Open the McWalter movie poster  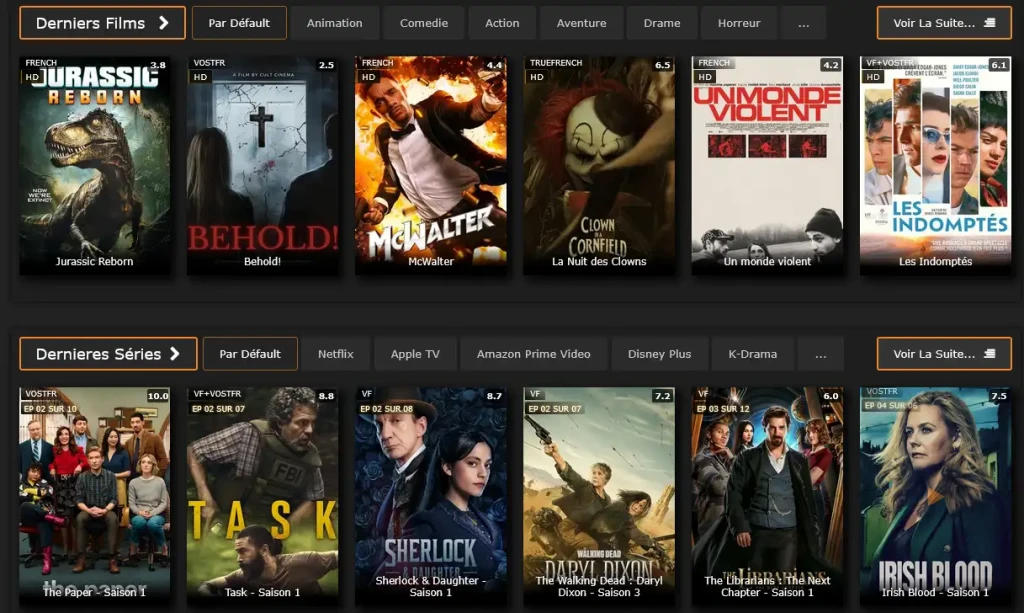[x=431, y=165]
